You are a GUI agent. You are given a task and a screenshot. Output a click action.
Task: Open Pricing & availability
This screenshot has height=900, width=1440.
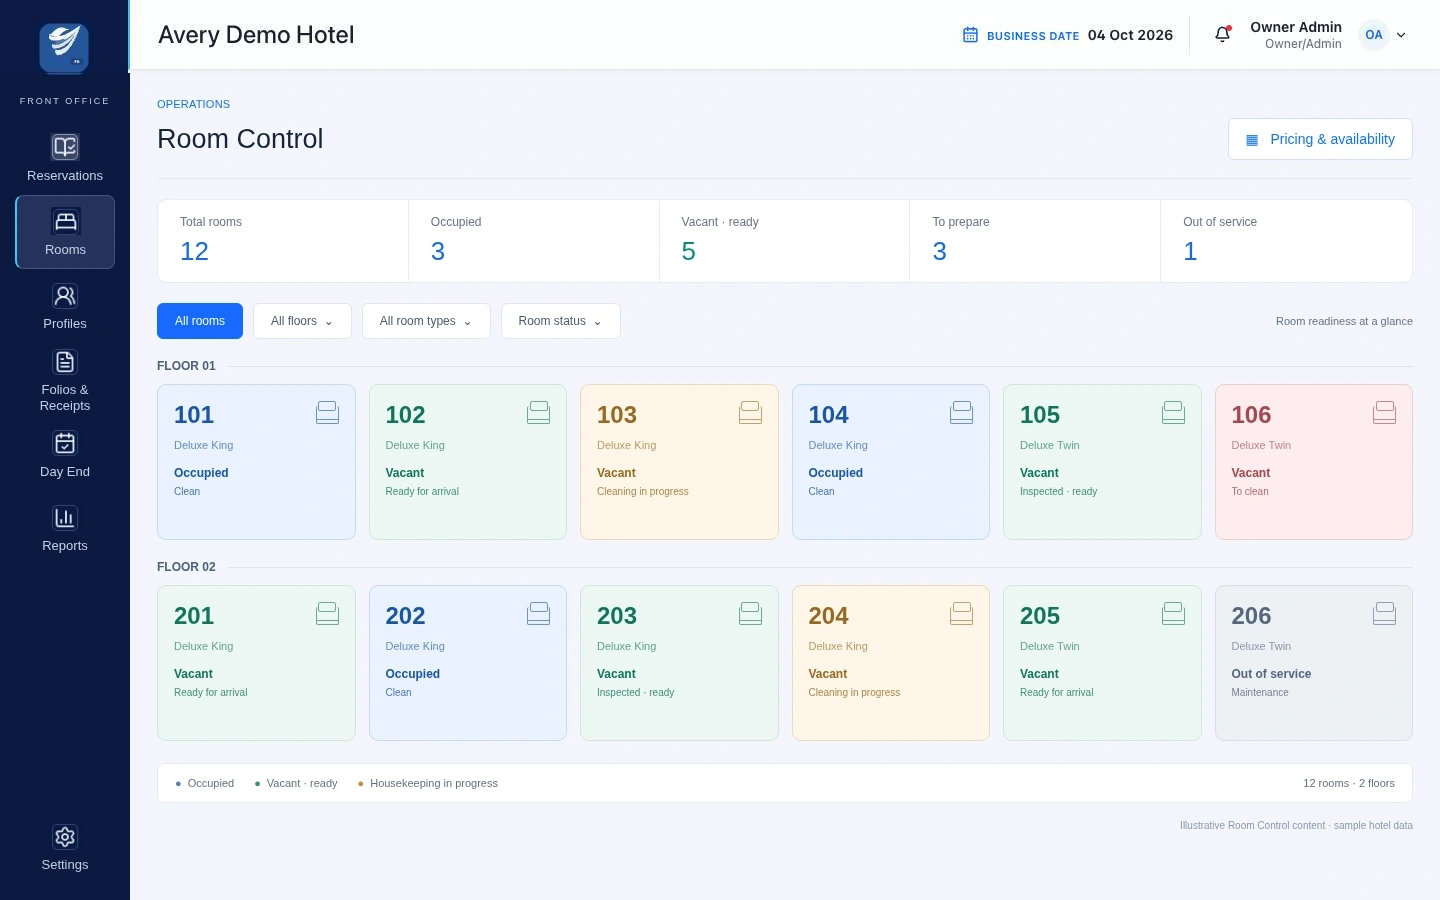[x=1320, y=139]
